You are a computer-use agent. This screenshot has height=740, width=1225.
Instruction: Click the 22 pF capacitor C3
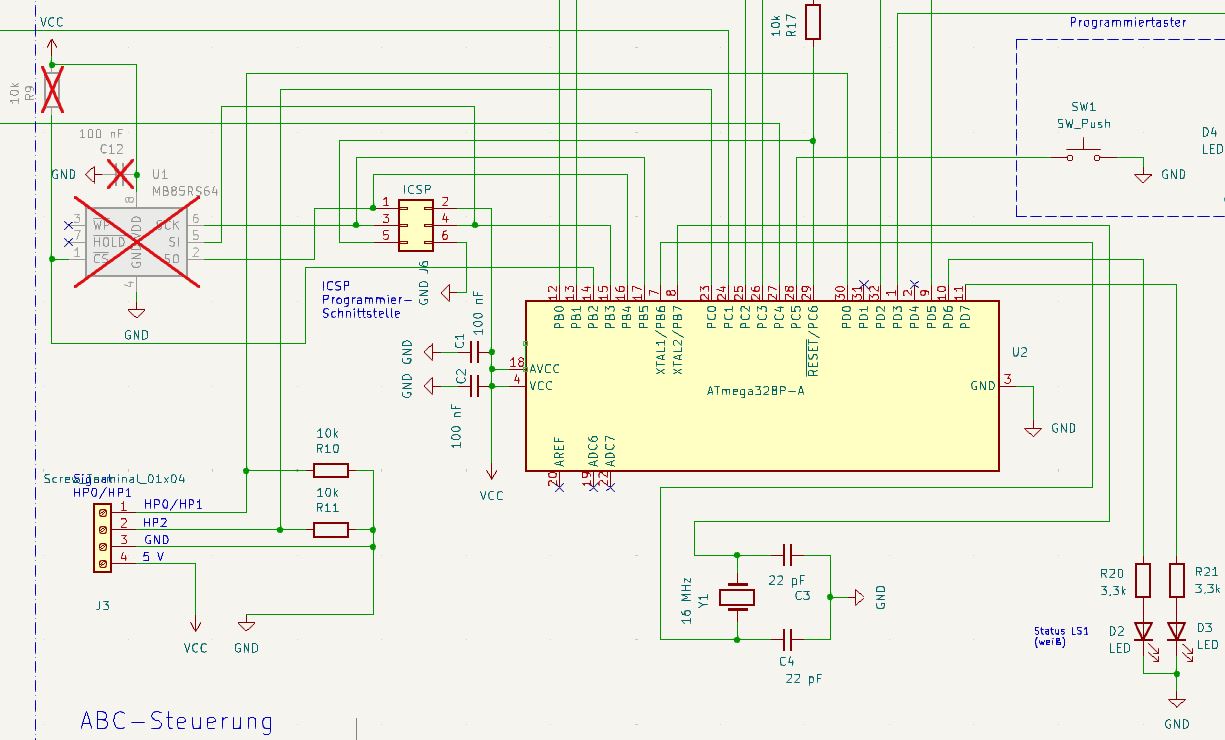coord(789,555)
